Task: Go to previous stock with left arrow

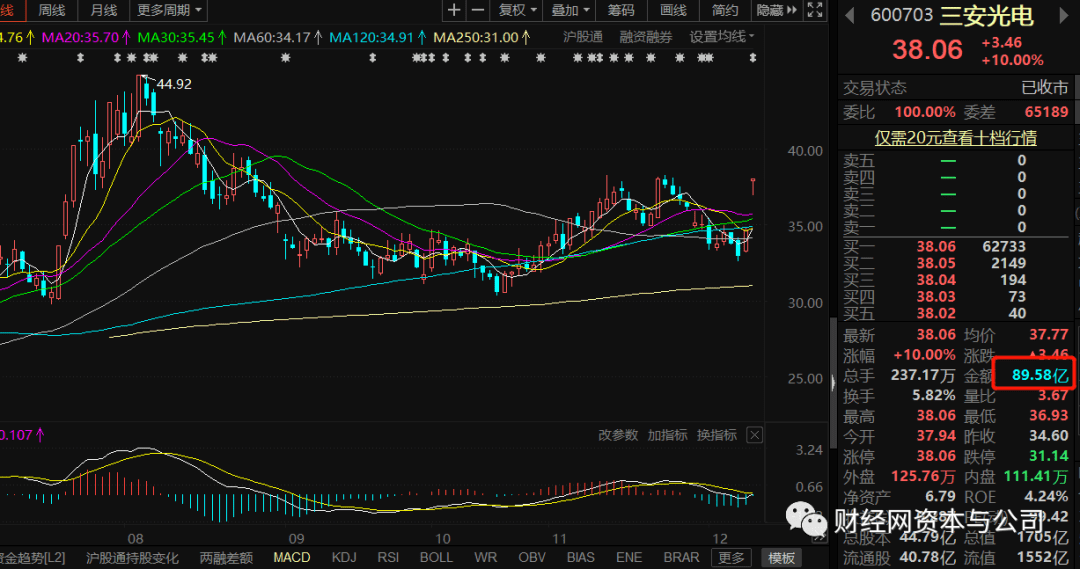Action: pos(850,15)
